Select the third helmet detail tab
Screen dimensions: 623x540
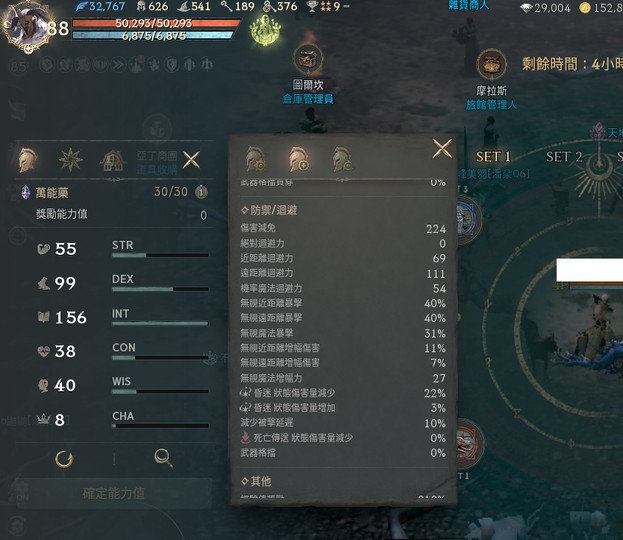342,159
